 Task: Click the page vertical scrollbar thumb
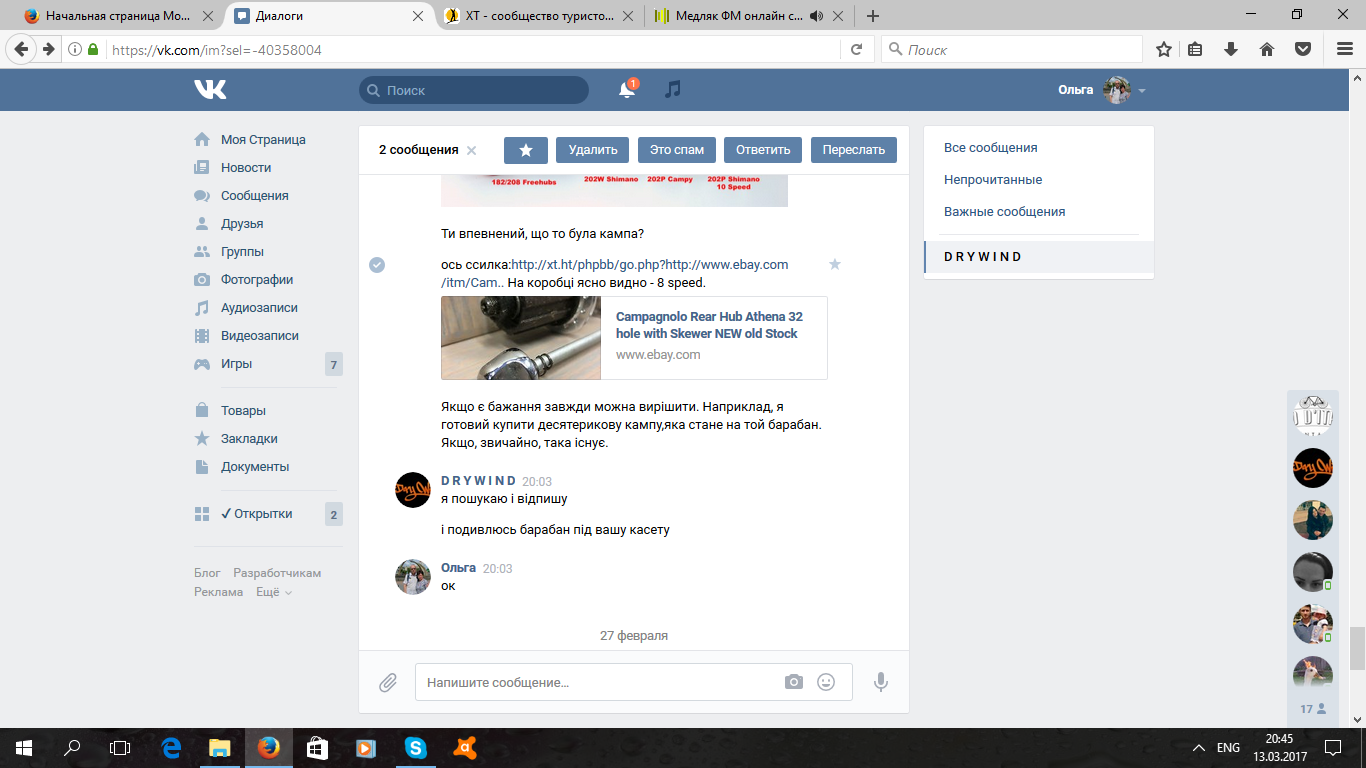point(1357,648)
